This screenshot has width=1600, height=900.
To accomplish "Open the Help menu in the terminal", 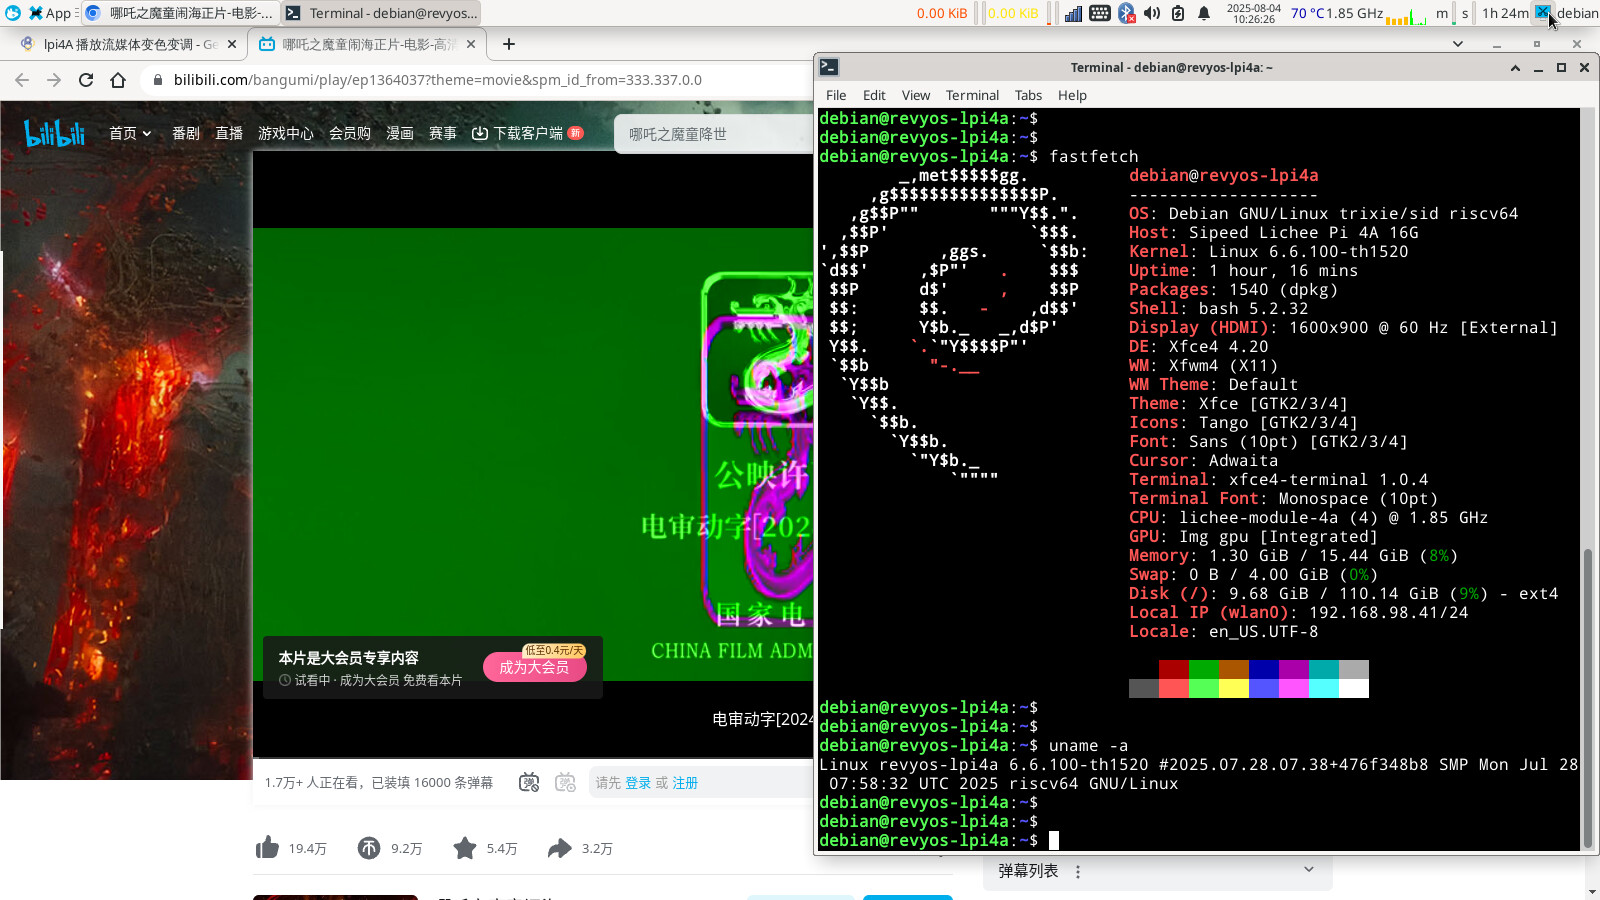I will [1072, 95].
